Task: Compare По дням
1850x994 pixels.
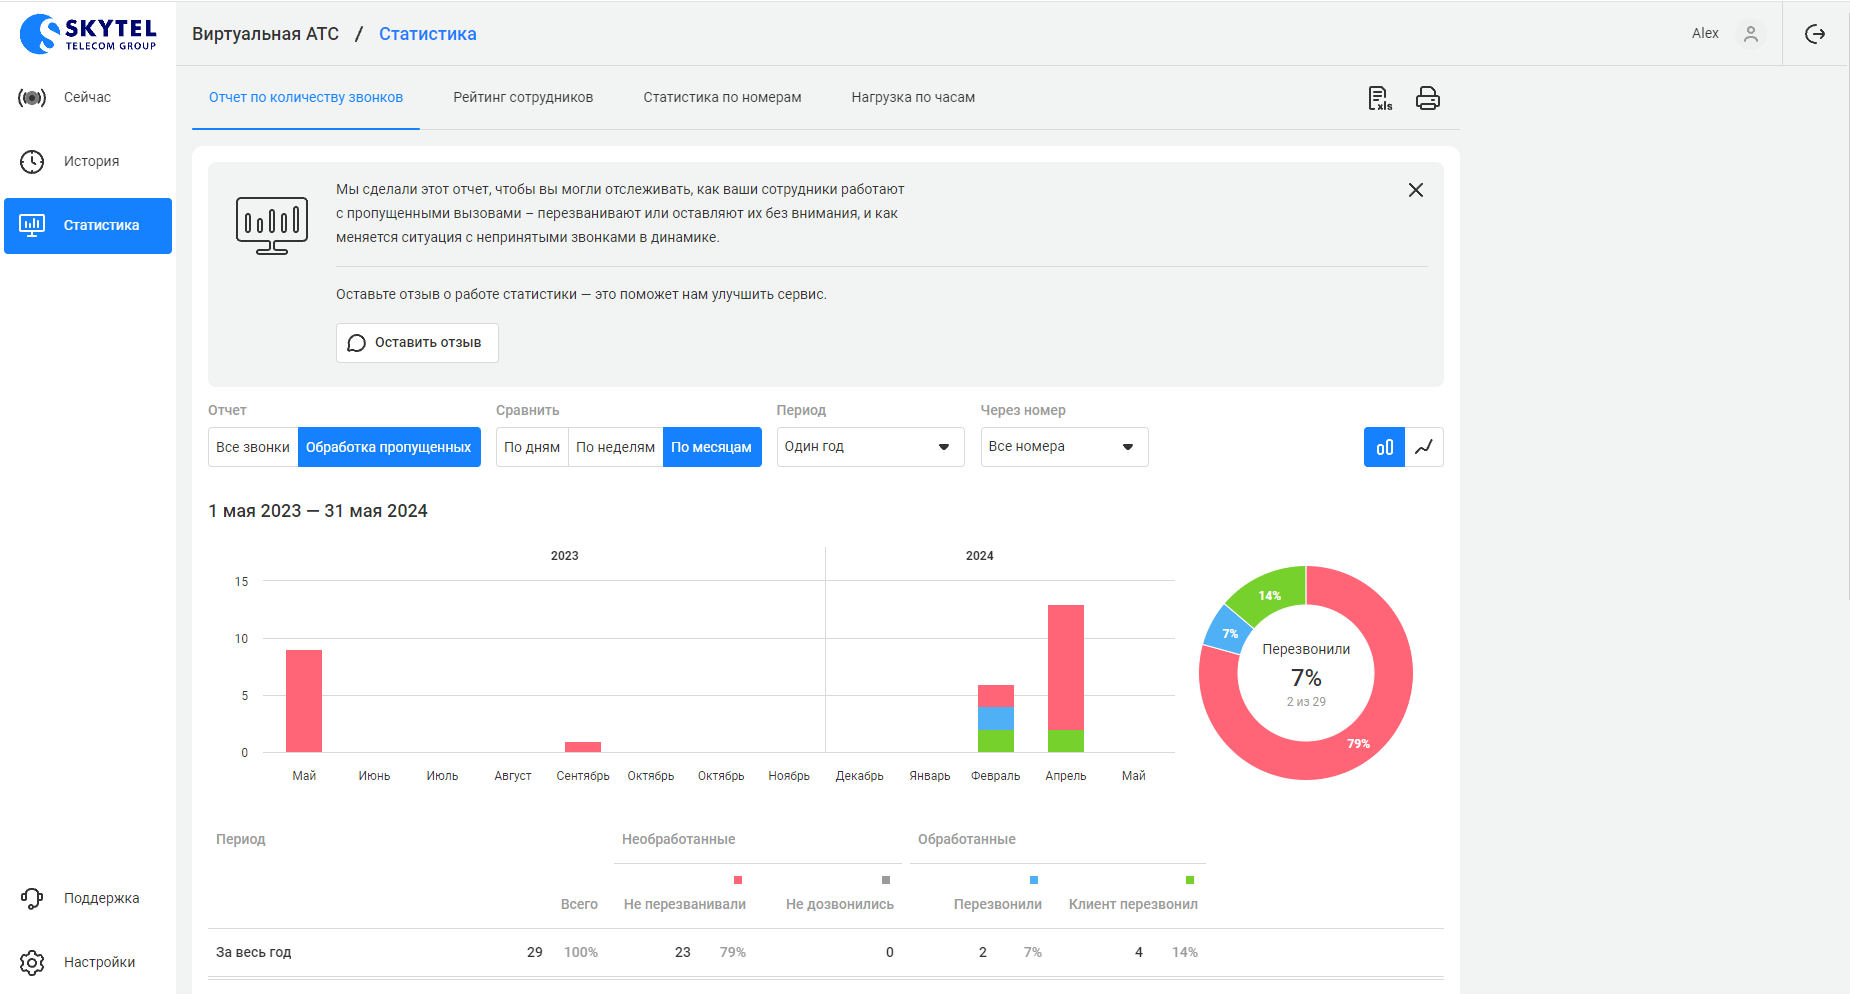Action: coord(532,447)
